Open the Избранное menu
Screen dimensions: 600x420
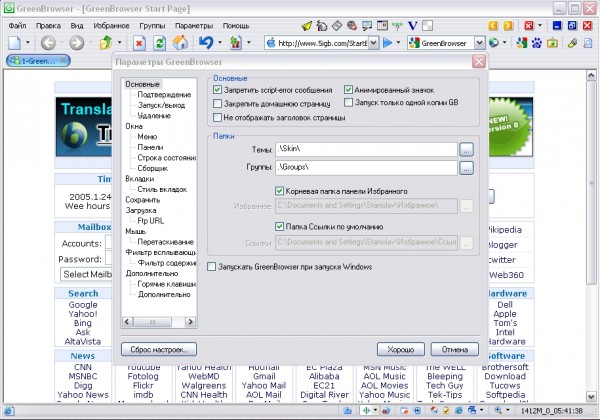tap(111, 26)
